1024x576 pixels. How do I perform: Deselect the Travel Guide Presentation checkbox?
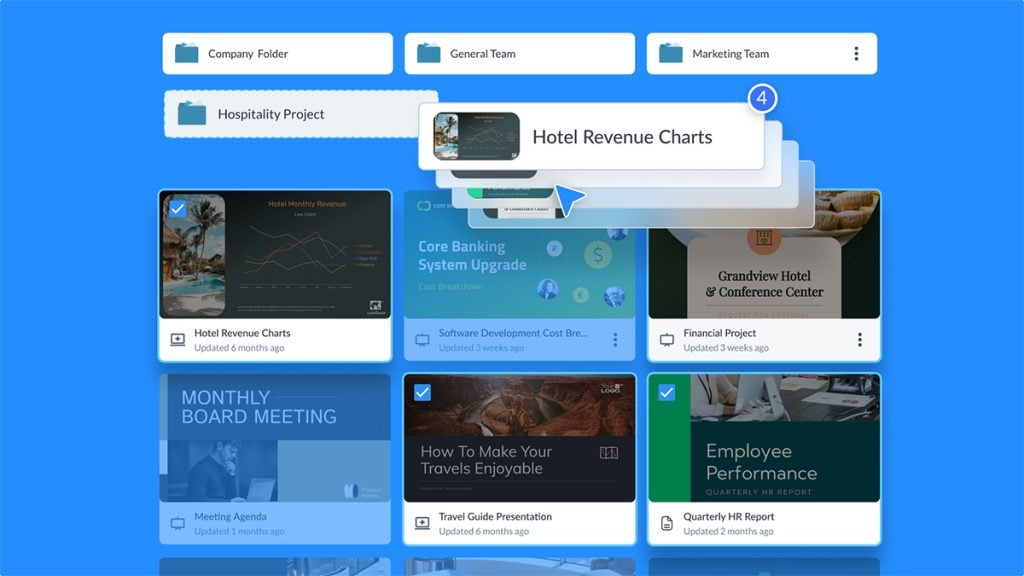click(424, 393)
